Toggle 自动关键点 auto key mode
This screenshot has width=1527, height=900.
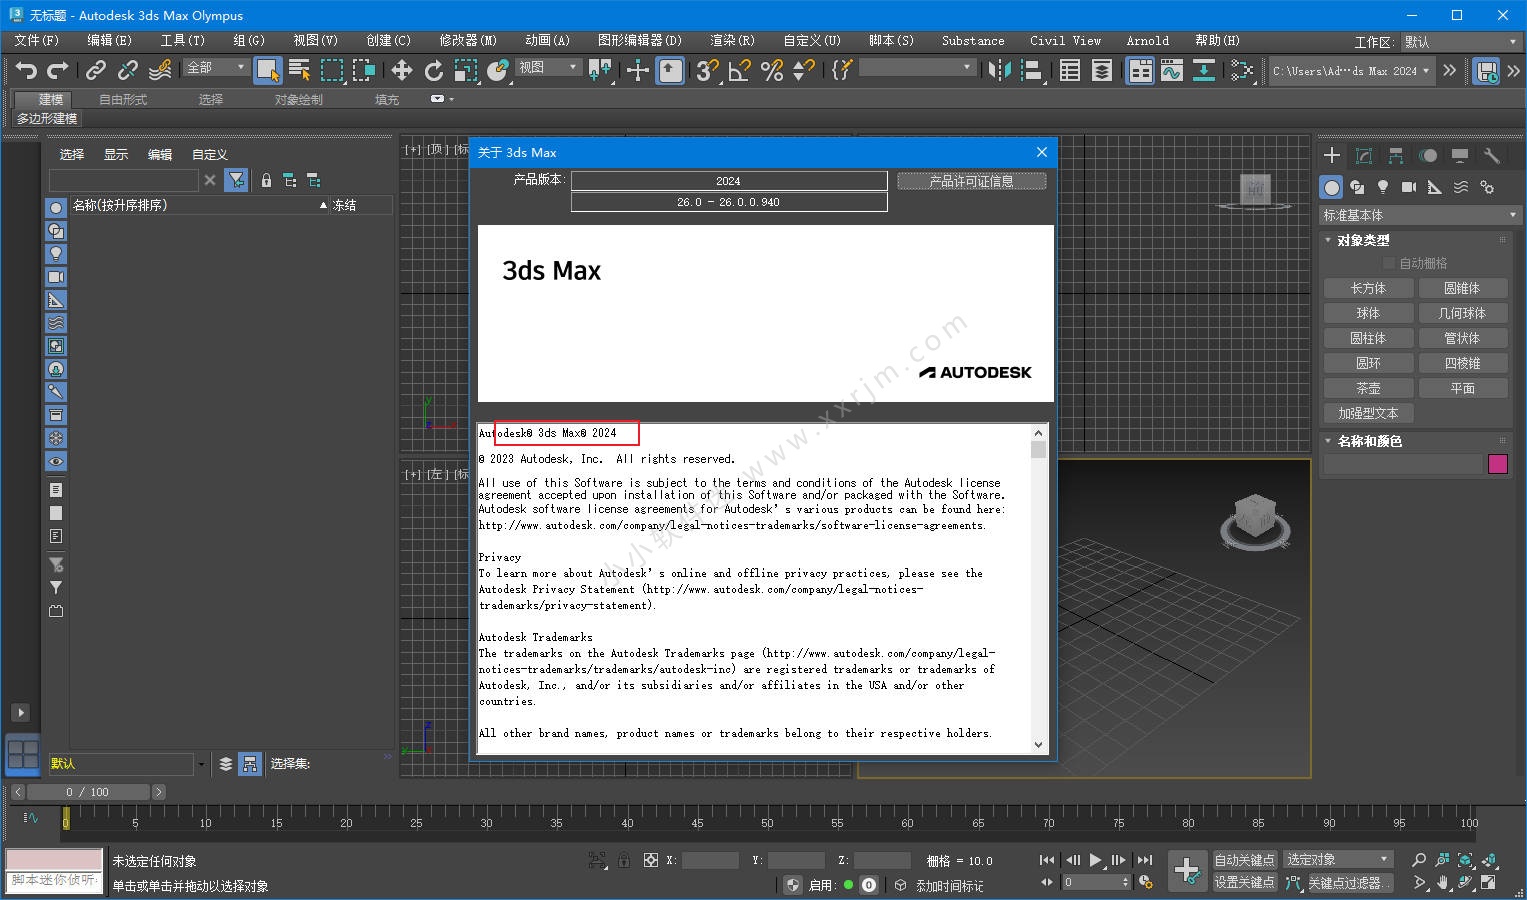coord(1244,860)
